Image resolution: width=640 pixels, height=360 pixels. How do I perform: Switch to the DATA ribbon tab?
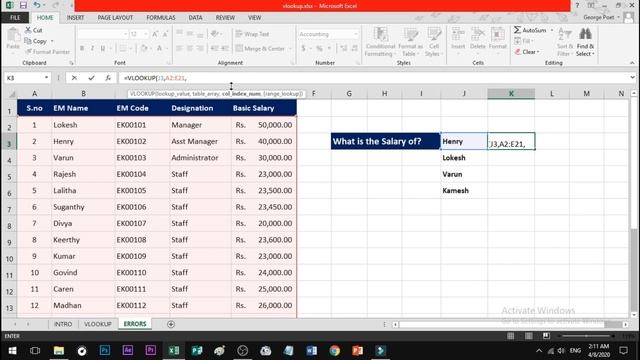pyautogui.click(x=195, y=18)
